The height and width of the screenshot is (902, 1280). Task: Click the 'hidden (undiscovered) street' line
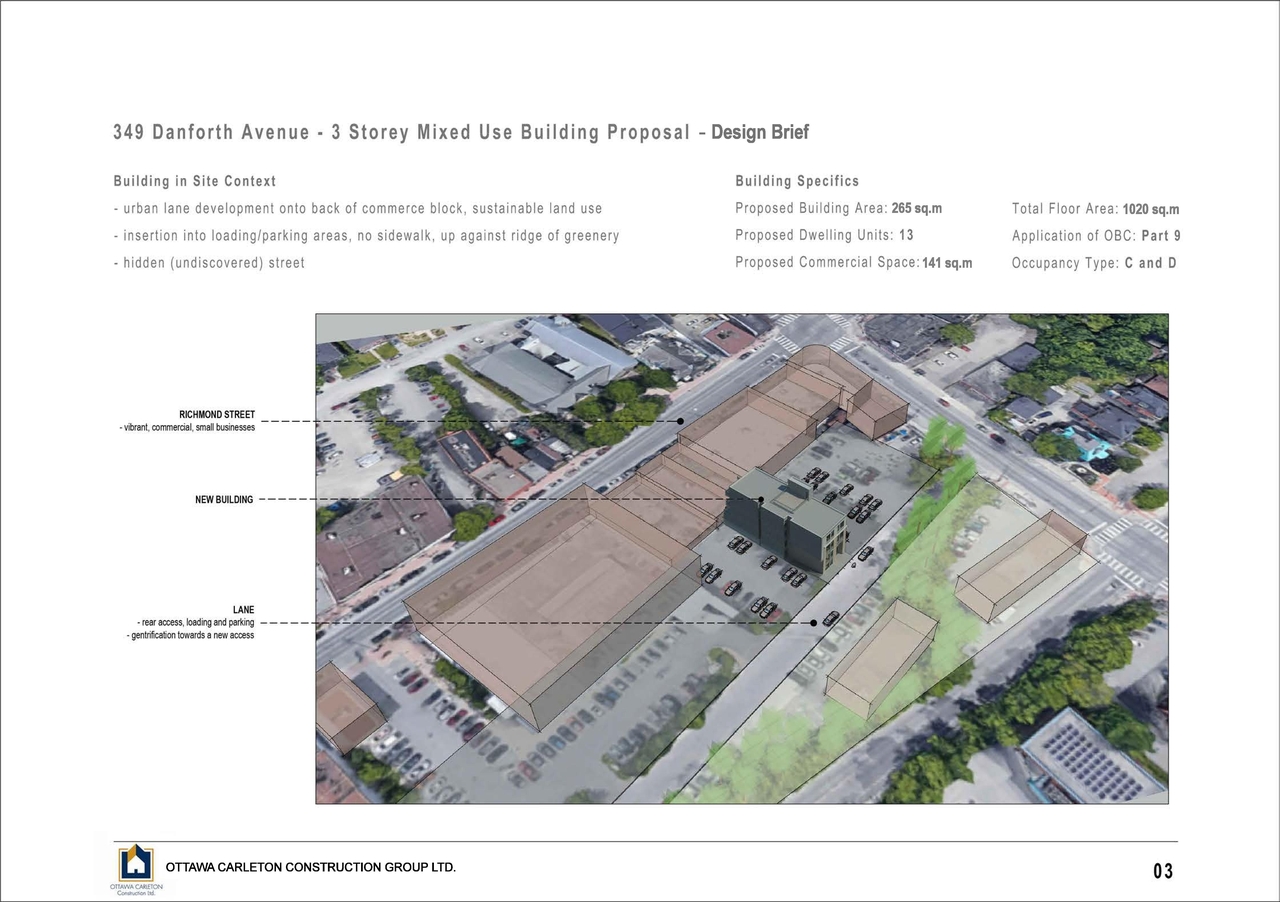tap(209, 262)
